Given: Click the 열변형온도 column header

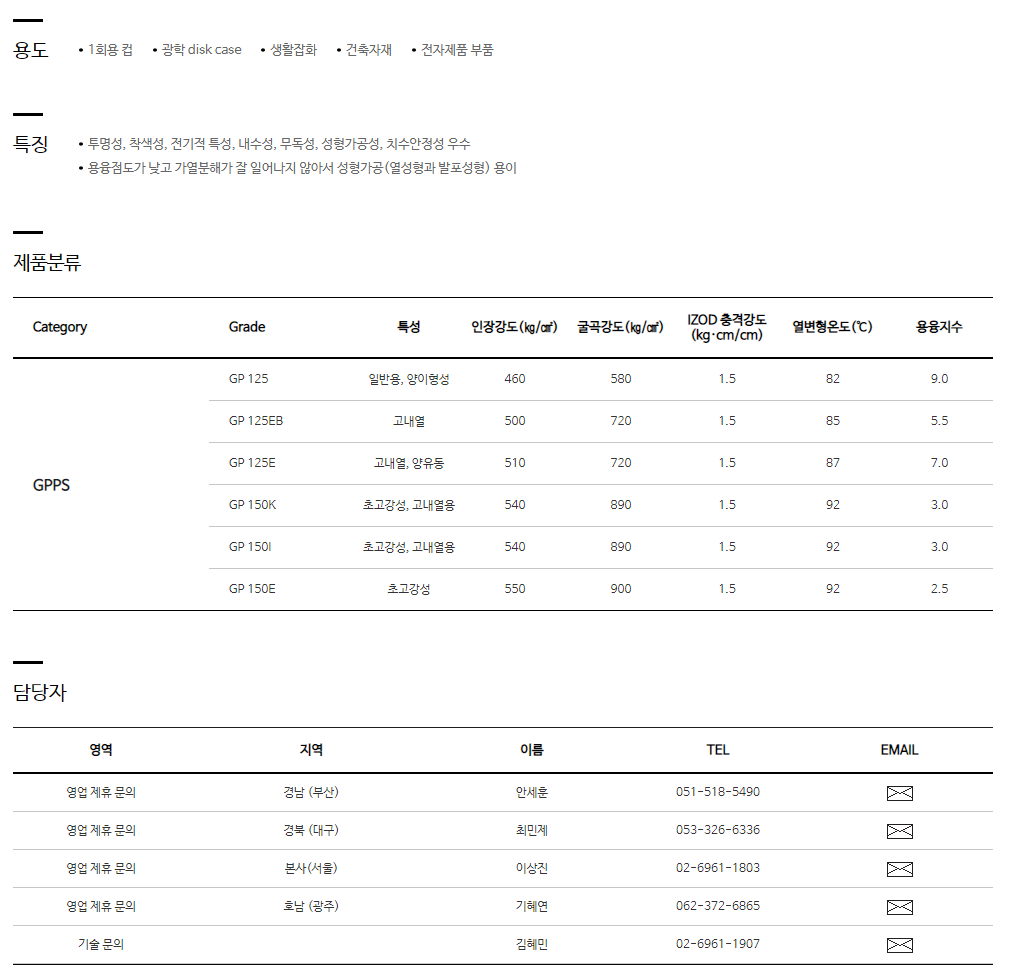Looking at the screenshot, I should tap(832, 327).
